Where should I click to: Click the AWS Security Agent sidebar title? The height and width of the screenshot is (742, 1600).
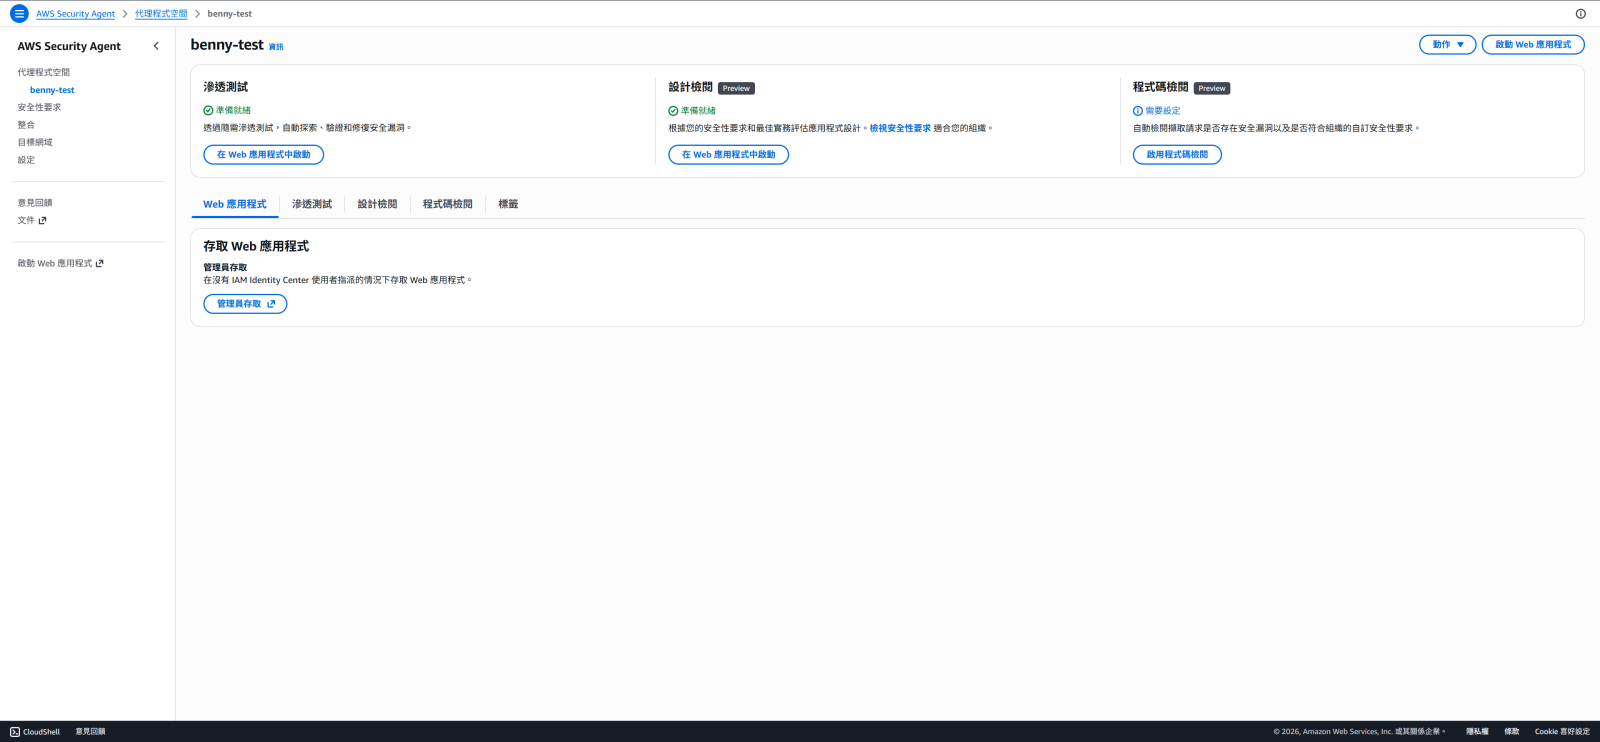pyautogui.click(x=69, y=46)
